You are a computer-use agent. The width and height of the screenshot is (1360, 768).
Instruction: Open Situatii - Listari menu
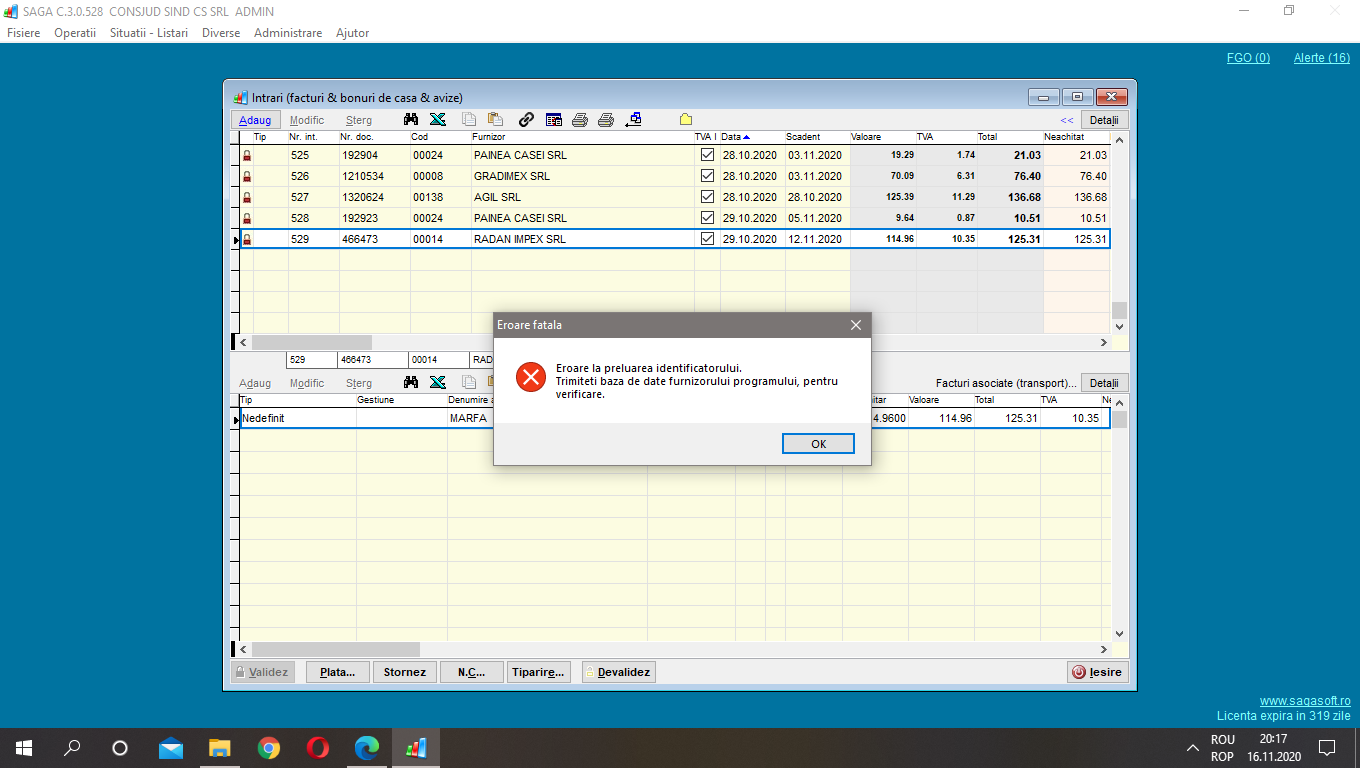click(149, 33)
